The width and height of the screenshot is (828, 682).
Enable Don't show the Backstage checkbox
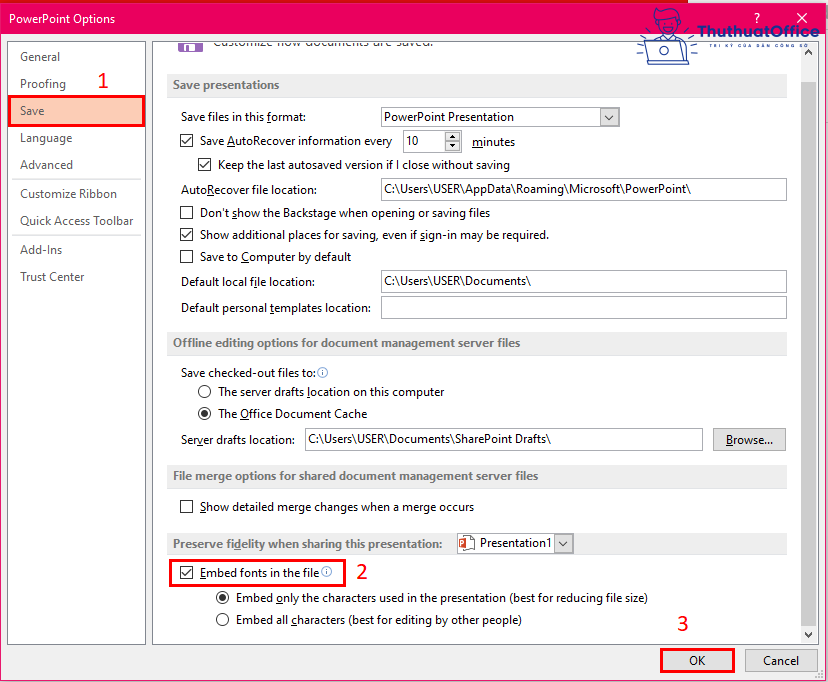186,213
